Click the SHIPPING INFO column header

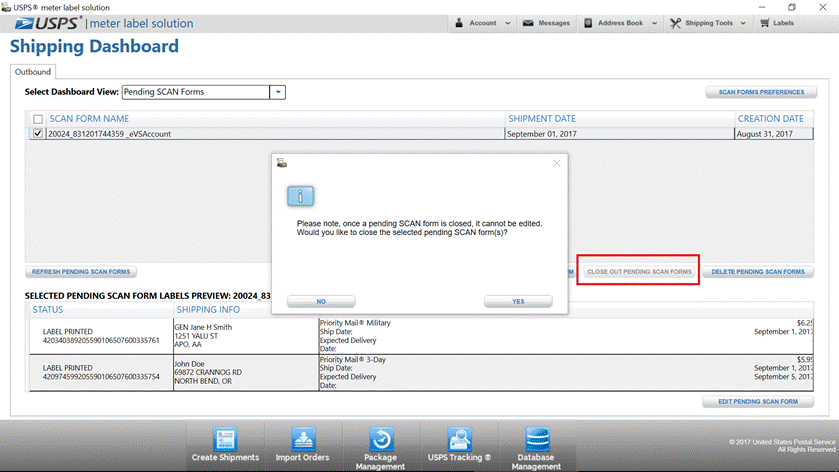coord(208,310)
